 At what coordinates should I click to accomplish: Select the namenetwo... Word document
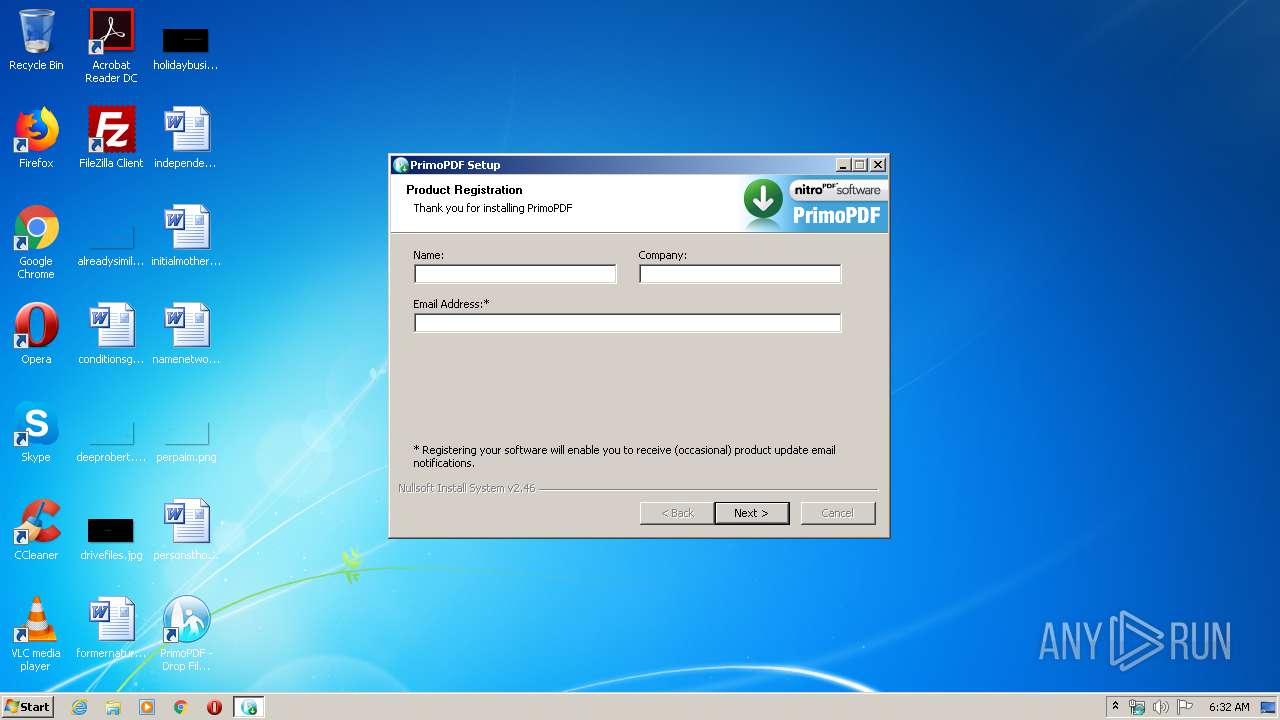click(186, 334)
